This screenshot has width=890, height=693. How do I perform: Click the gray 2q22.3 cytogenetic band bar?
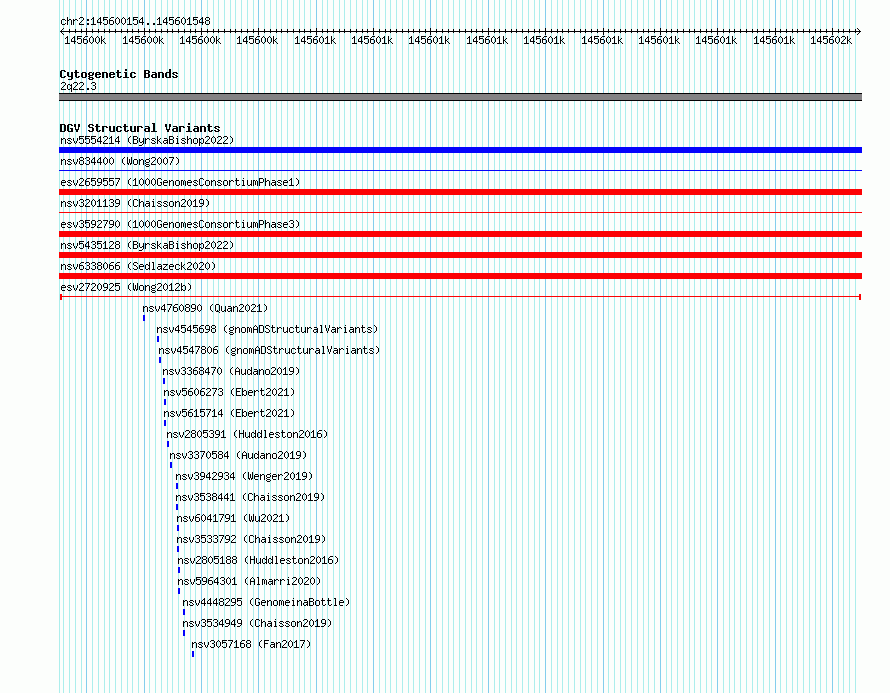point(460,97)
